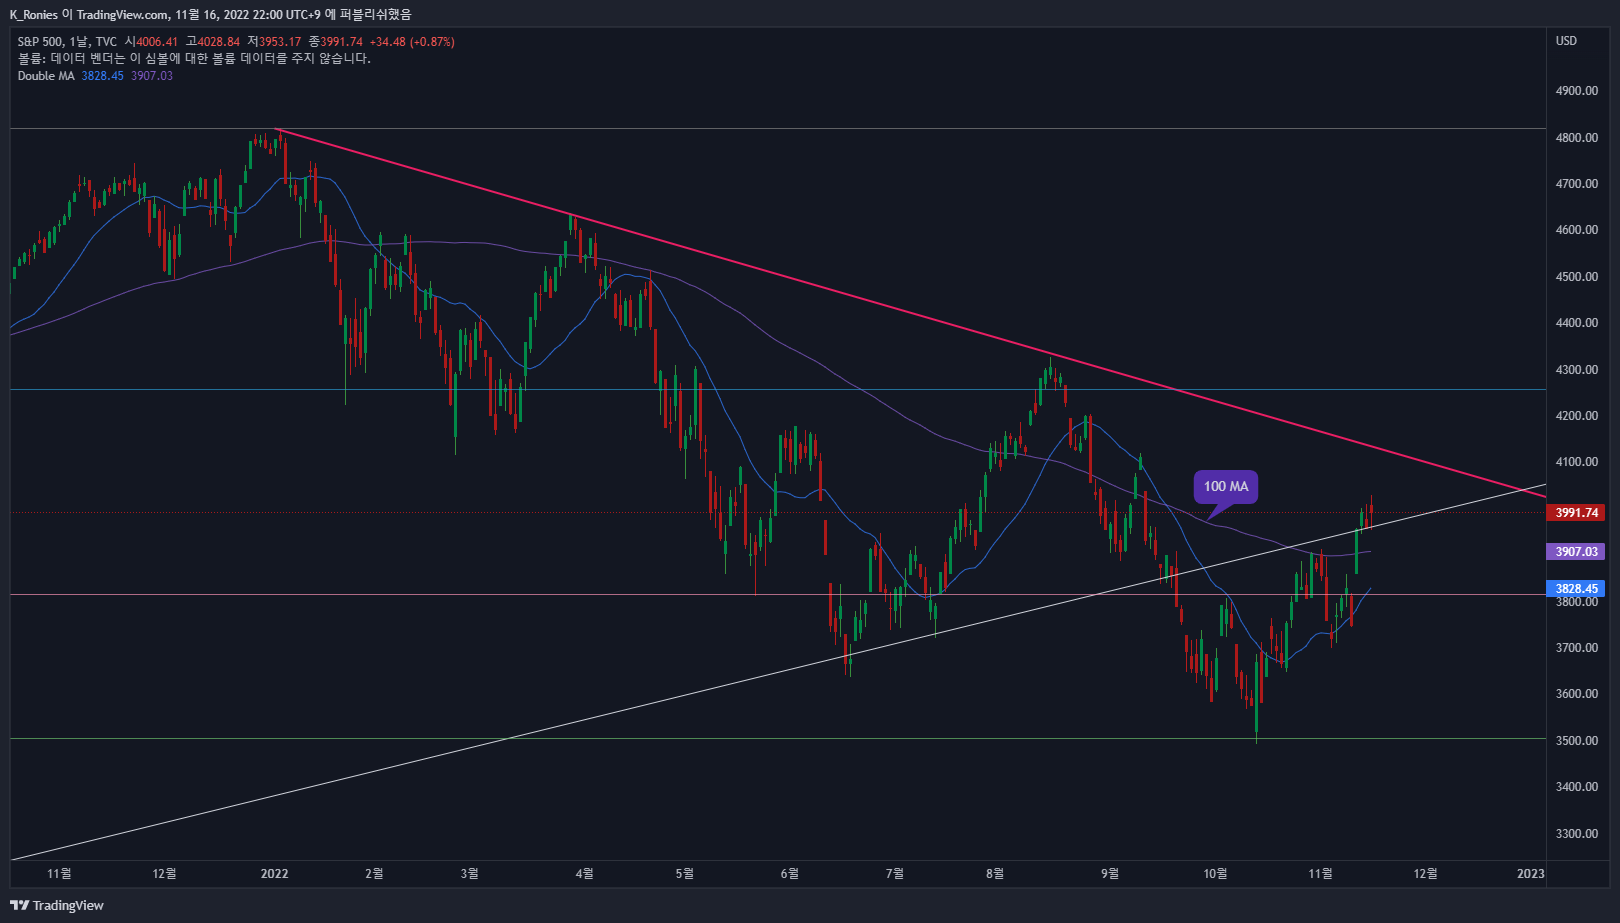Image resolution: width=1620 pixels, height=923 pixels.
Task: Click the 3700.00 price axis value
Action: [x=1577, y=648]
